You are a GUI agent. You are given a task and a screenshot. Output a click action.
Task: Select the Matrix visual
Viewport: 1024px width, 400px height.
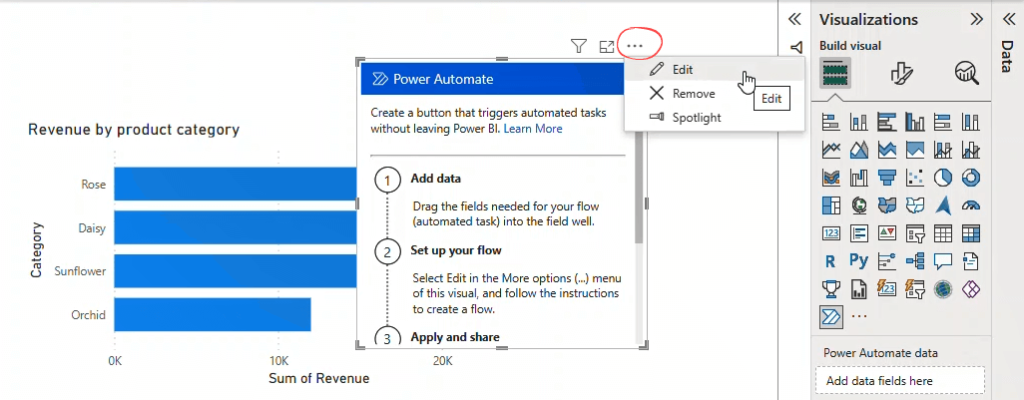[972, 233]
